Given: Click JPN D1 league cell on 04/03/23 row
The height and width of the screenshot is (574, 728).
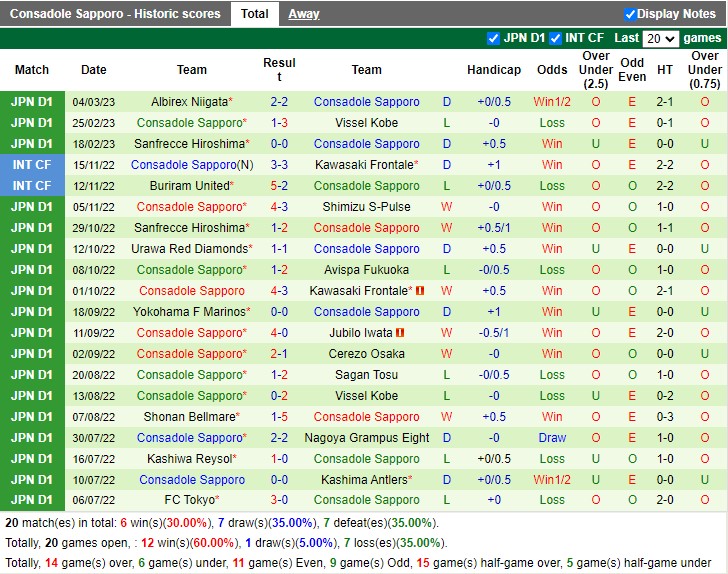Looking at the screenshot, I should [32, 102].
